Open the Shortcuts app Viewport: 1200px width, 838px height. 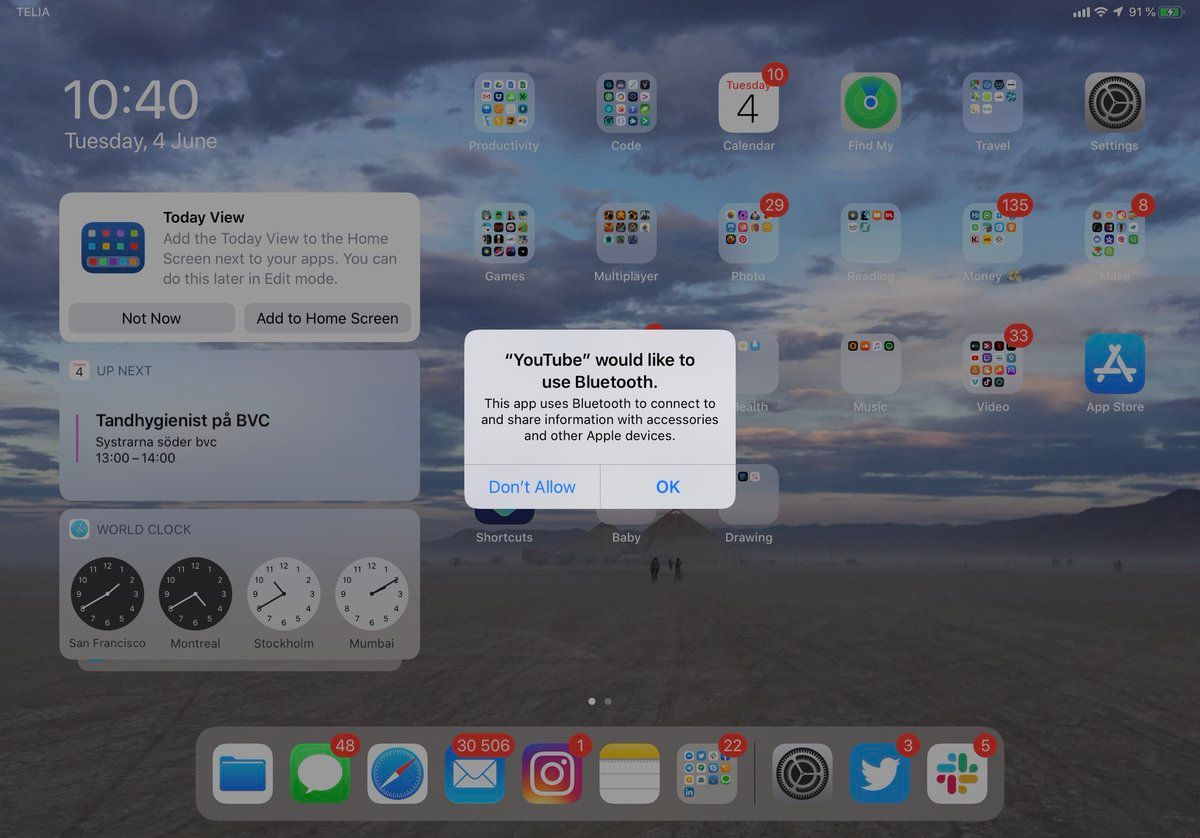click(504, 516)
